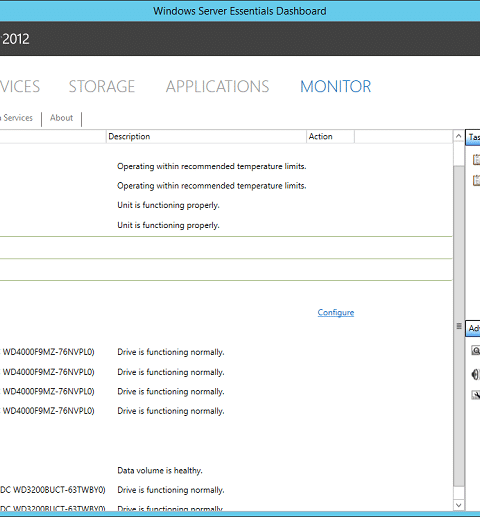Open the About sub-tab
The image size is (480, 517).
[61, 118]
